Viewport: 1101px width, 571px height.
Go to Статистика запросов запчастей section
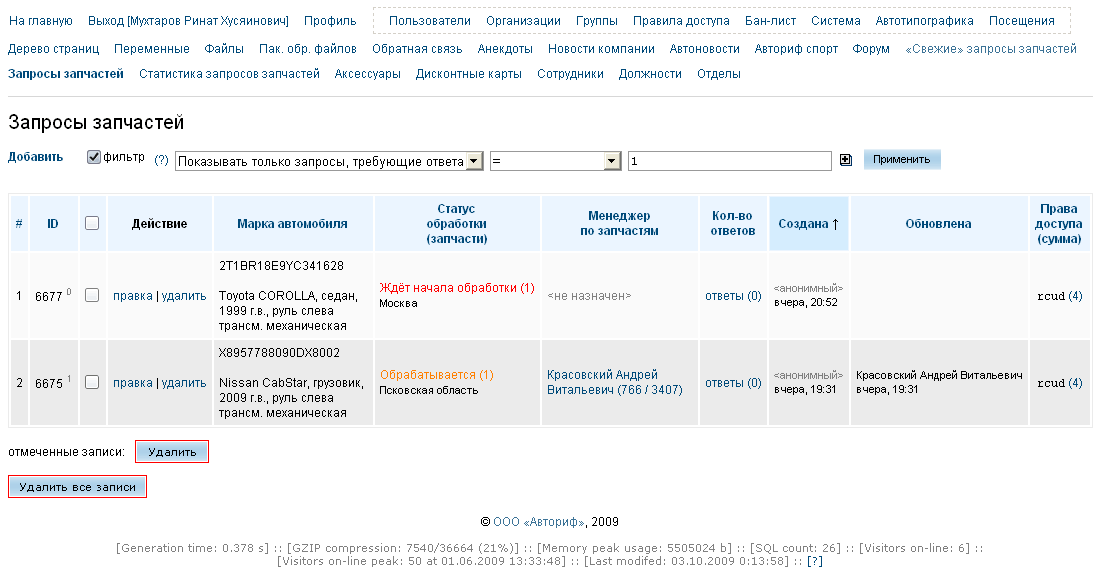point(229,74)
